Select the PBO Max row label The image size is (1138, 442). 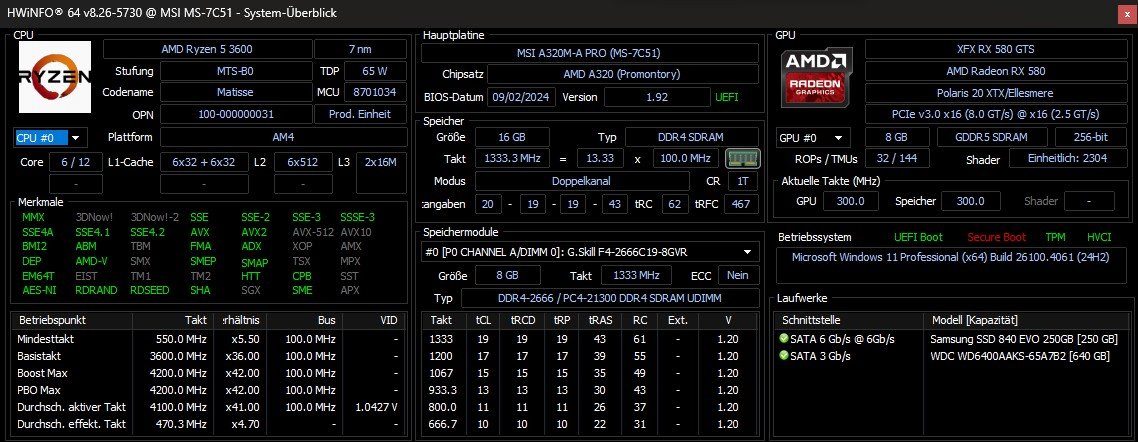[39, 390]
